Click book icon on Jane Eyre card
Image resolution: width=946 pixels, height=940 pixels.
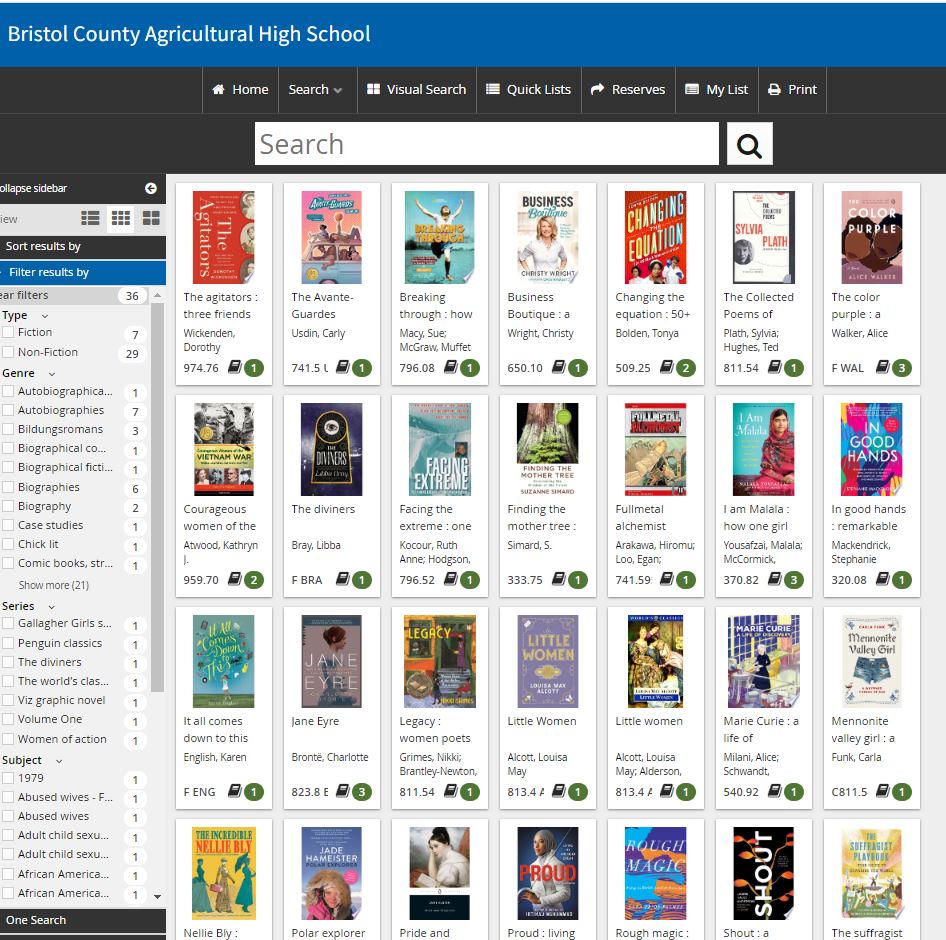click(x=343, y=790)
